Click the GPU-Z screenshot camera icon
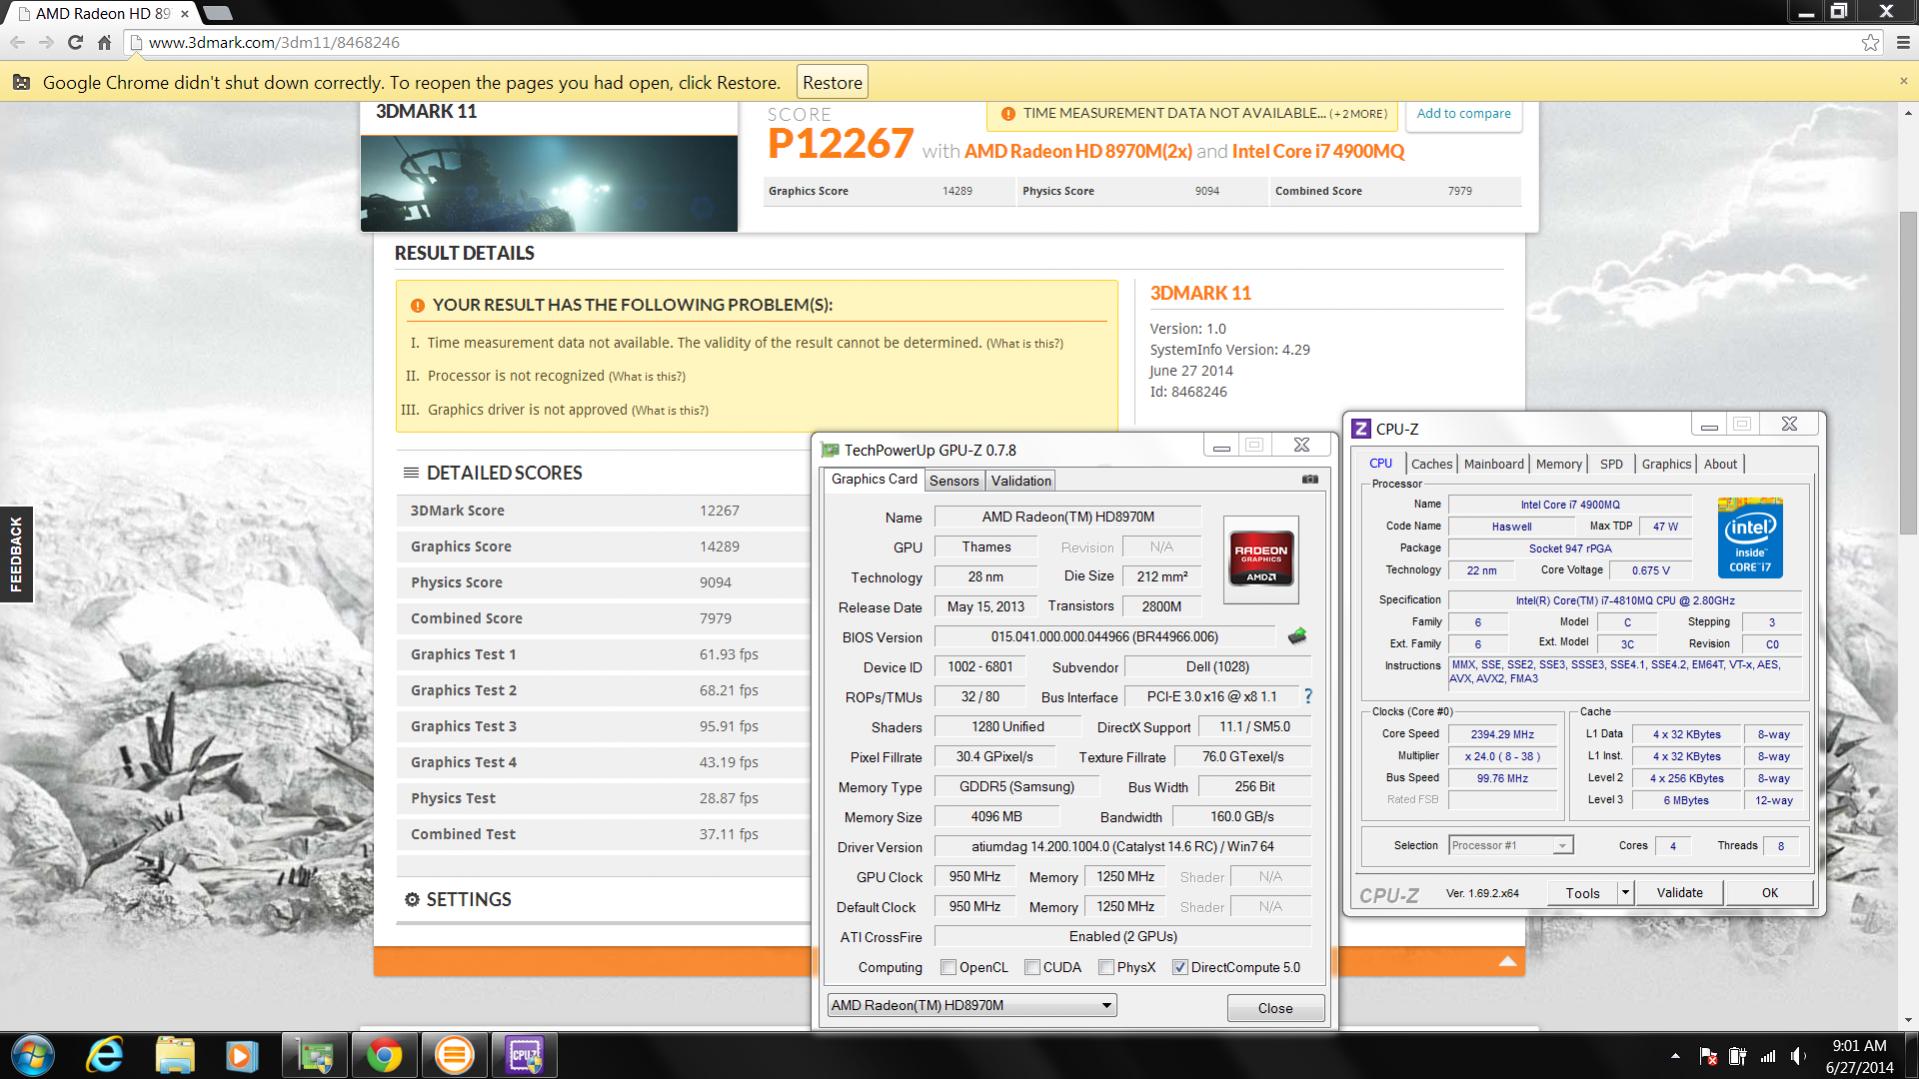The height and width of the screenshot is (1079, 1919). tap(1310, 479)
